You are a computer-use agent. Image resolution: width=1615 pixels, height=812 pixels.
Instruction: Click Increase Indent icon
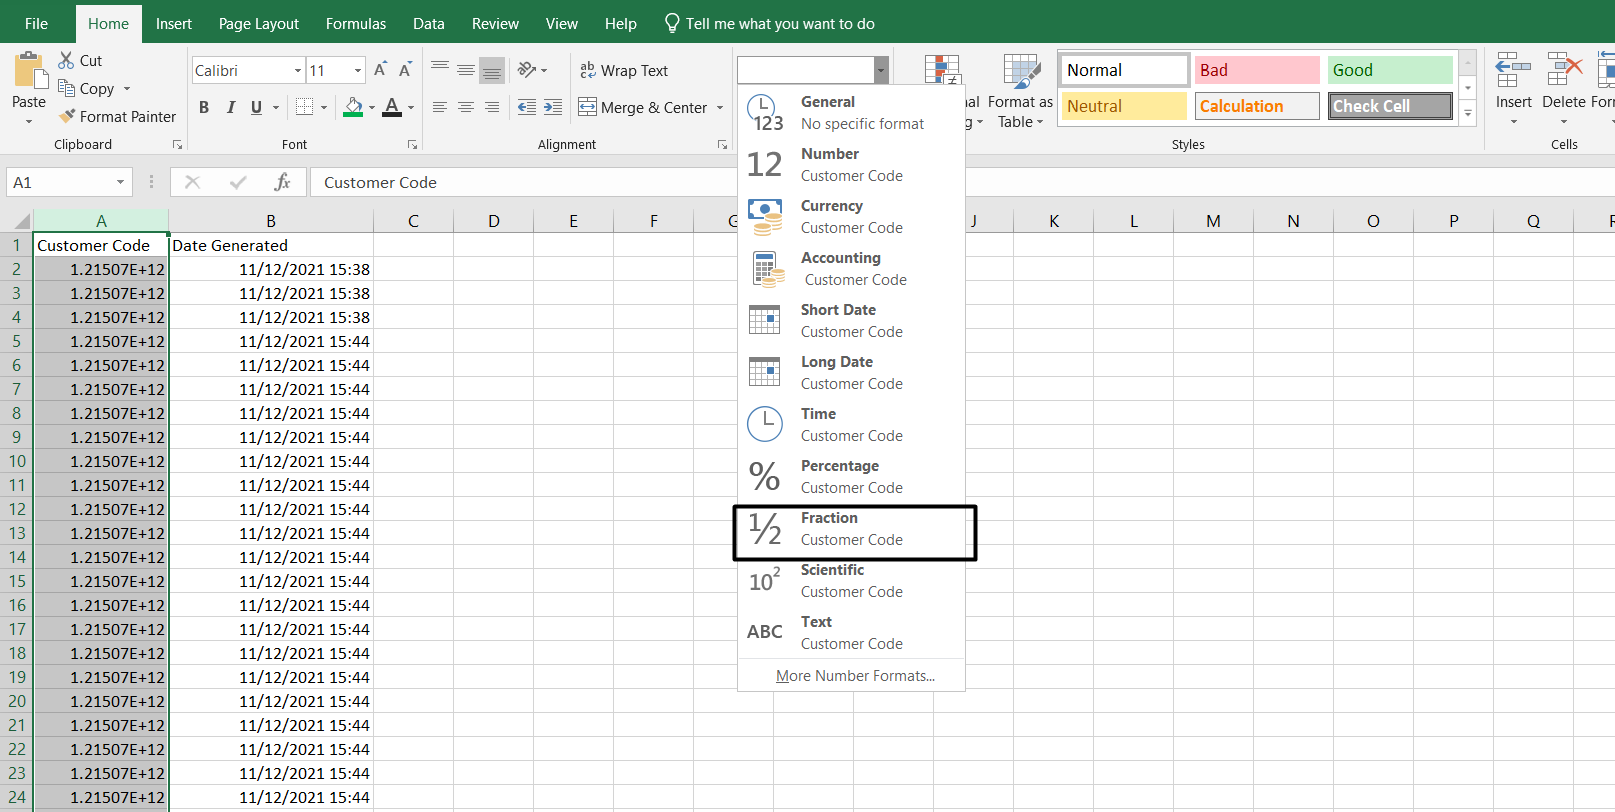click(x=553, y=107)
